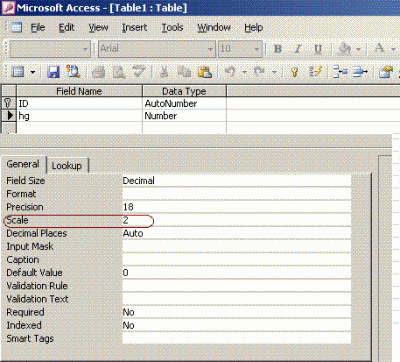Click row selector arrow for hg row
Viewport: 400px width, 362px height.
click(x=8, y=116)
